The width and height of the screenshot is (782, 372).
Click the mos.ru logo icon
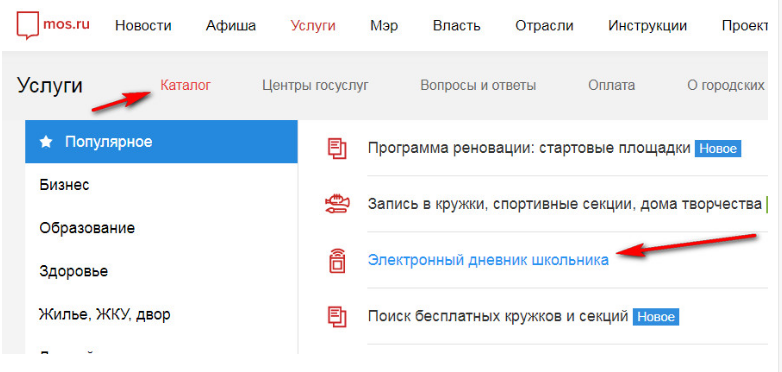[x=28, y=25]
